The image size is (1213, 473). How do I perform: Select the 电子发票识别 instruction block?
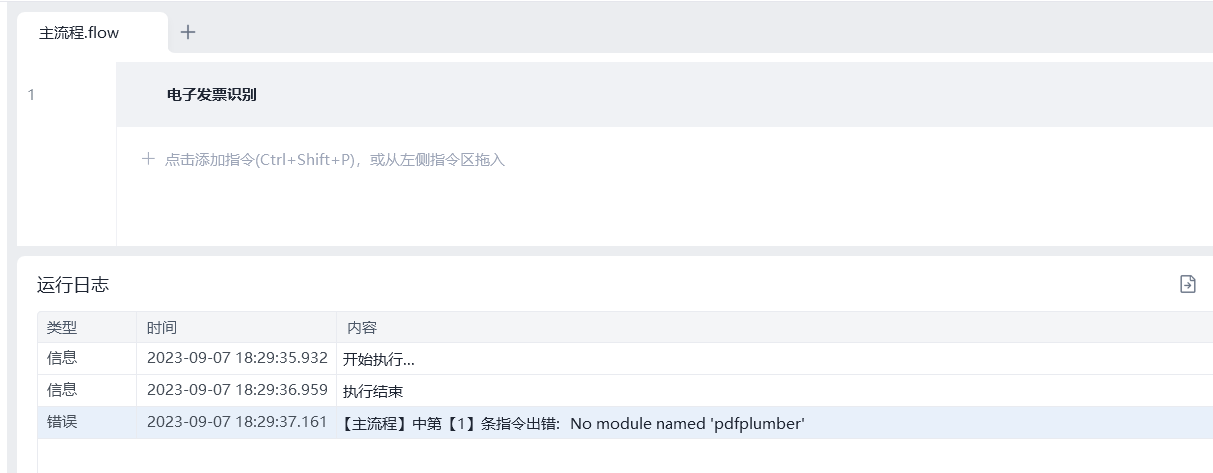[x=664, y=95]
